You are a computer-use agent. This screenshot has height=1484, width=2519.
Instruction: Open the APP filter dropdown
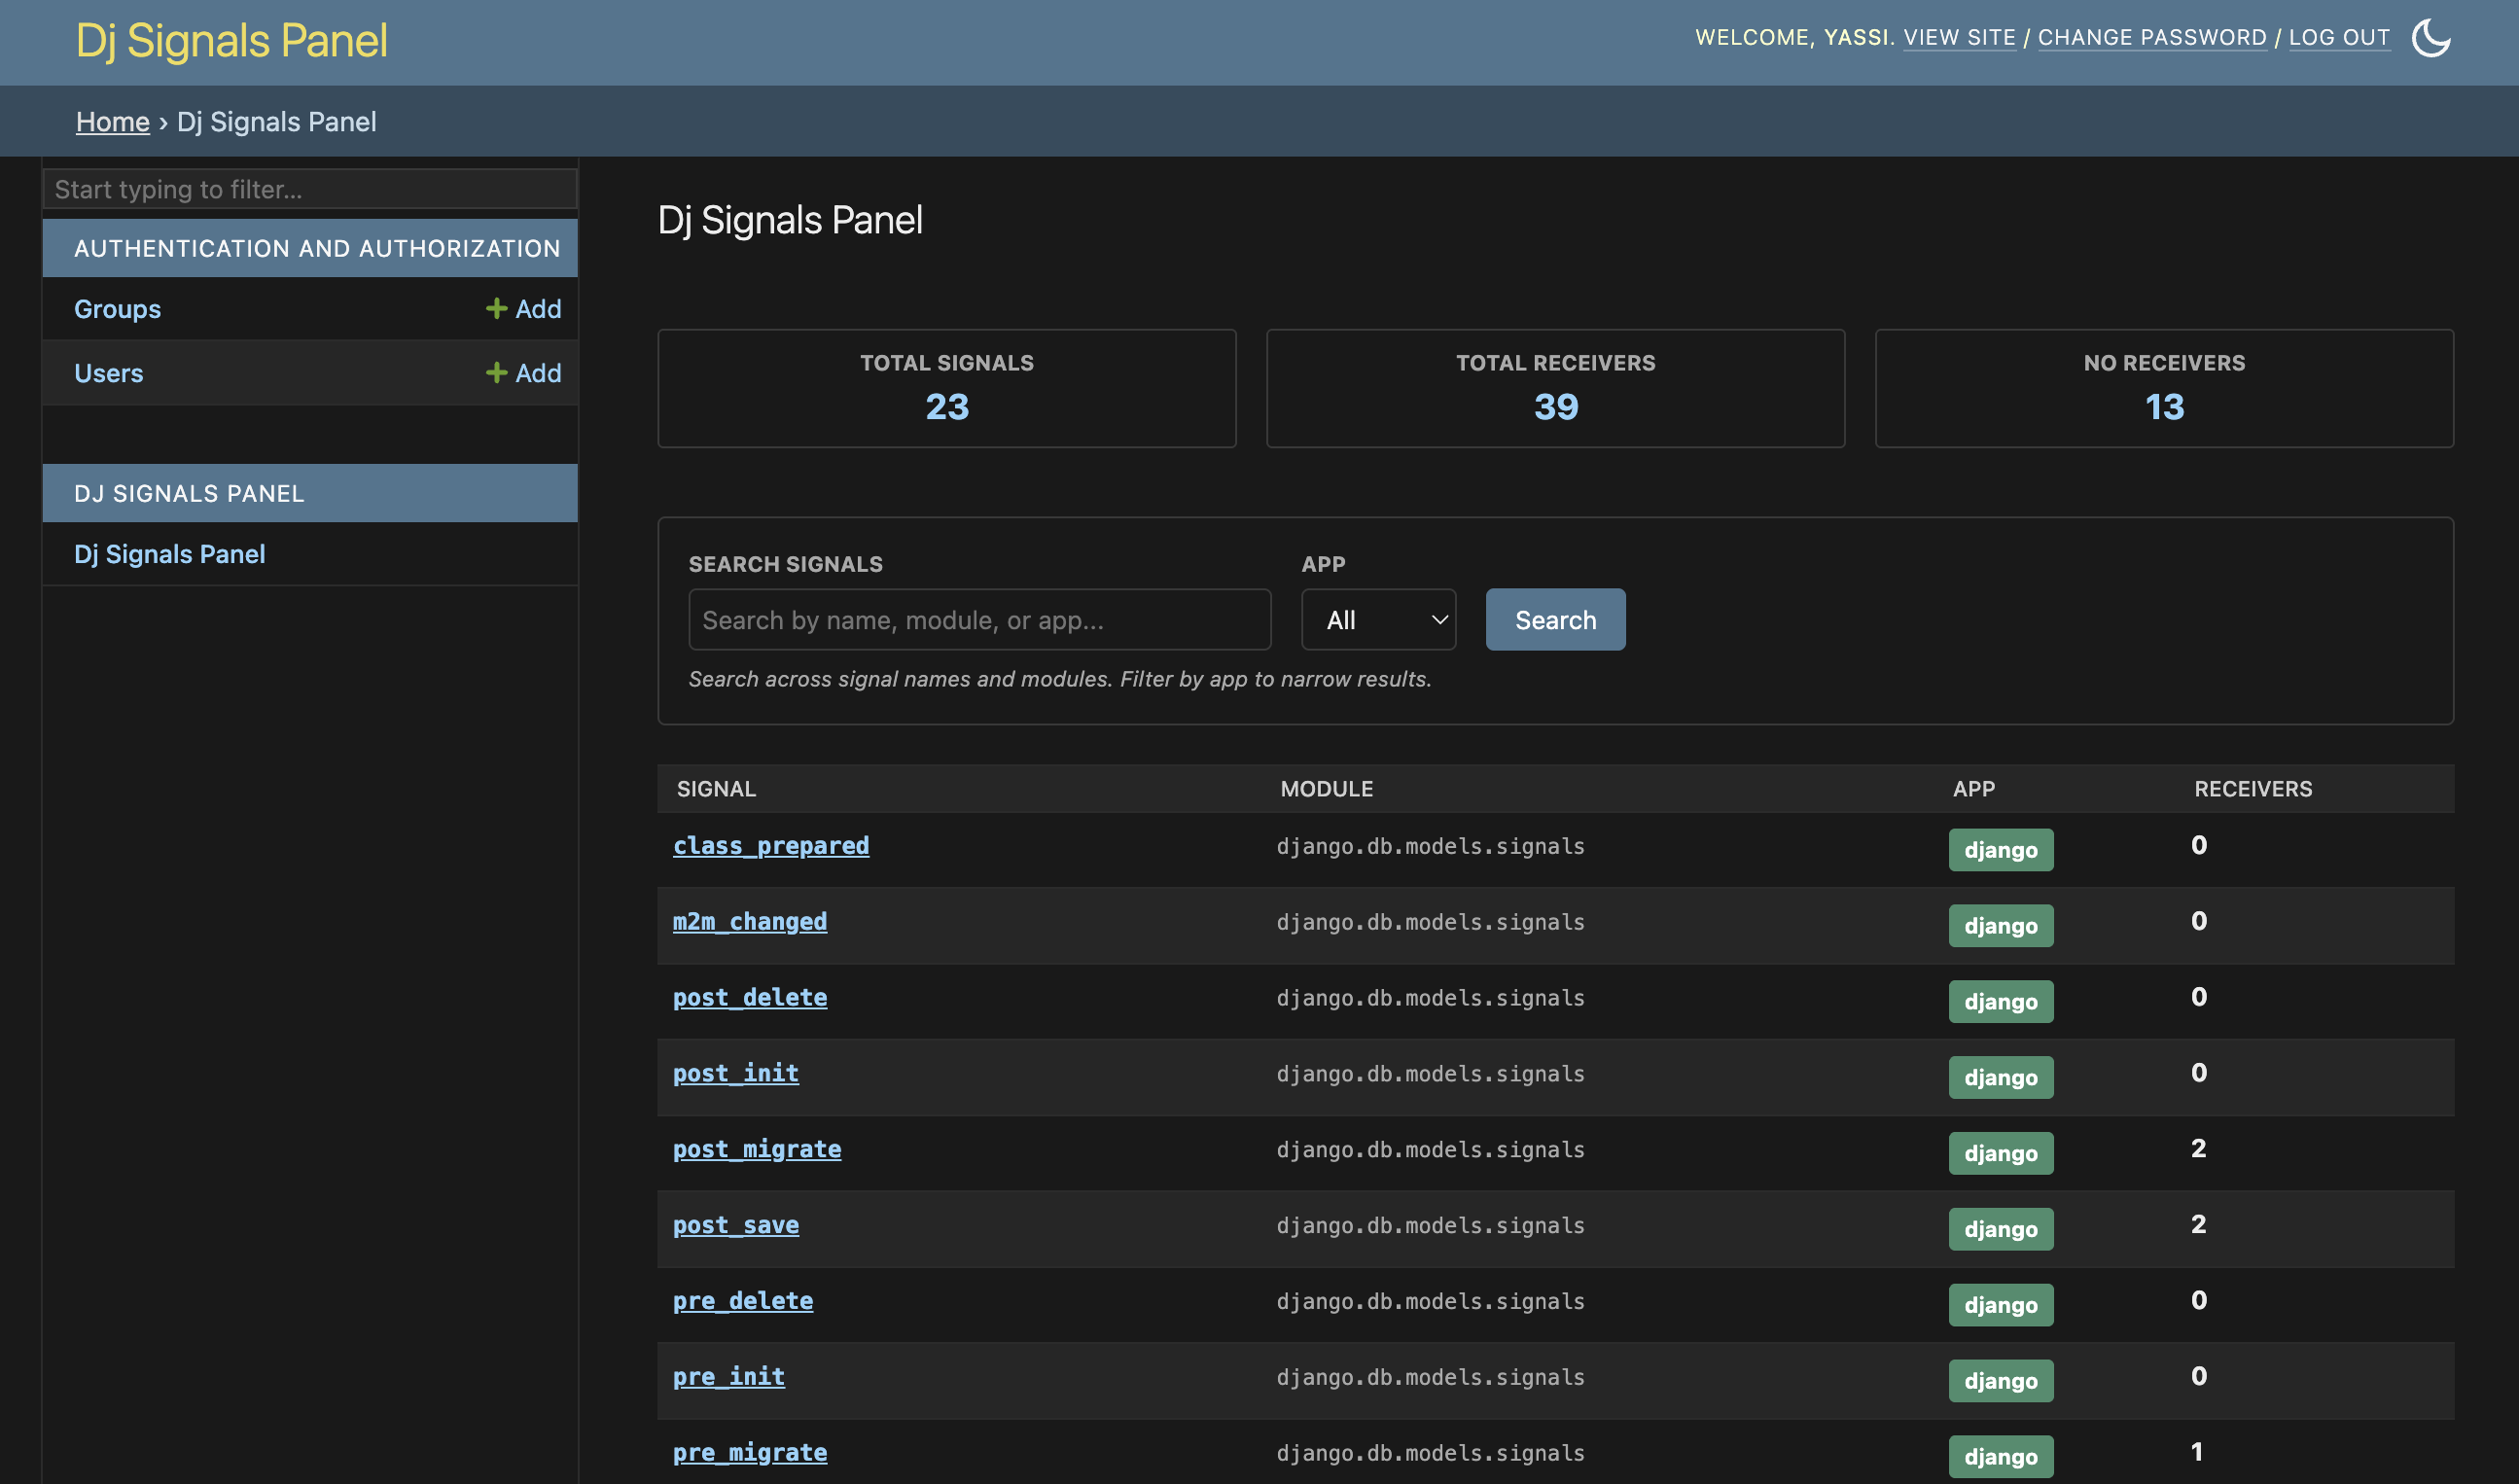point(1377,620)
